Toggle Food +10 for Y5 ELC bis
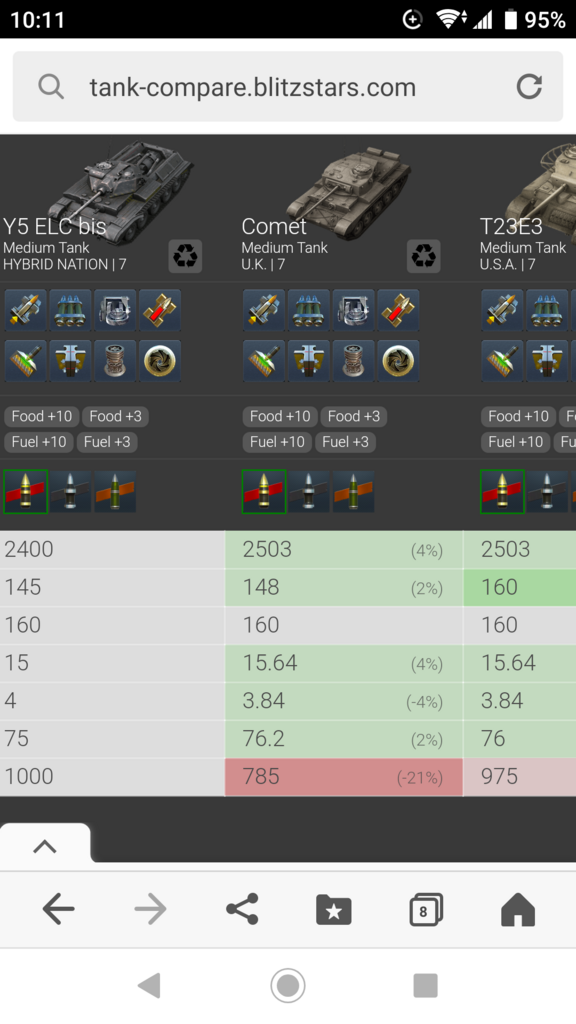Viewport: 576px width, 1024px height. click(x=42, y=416)
